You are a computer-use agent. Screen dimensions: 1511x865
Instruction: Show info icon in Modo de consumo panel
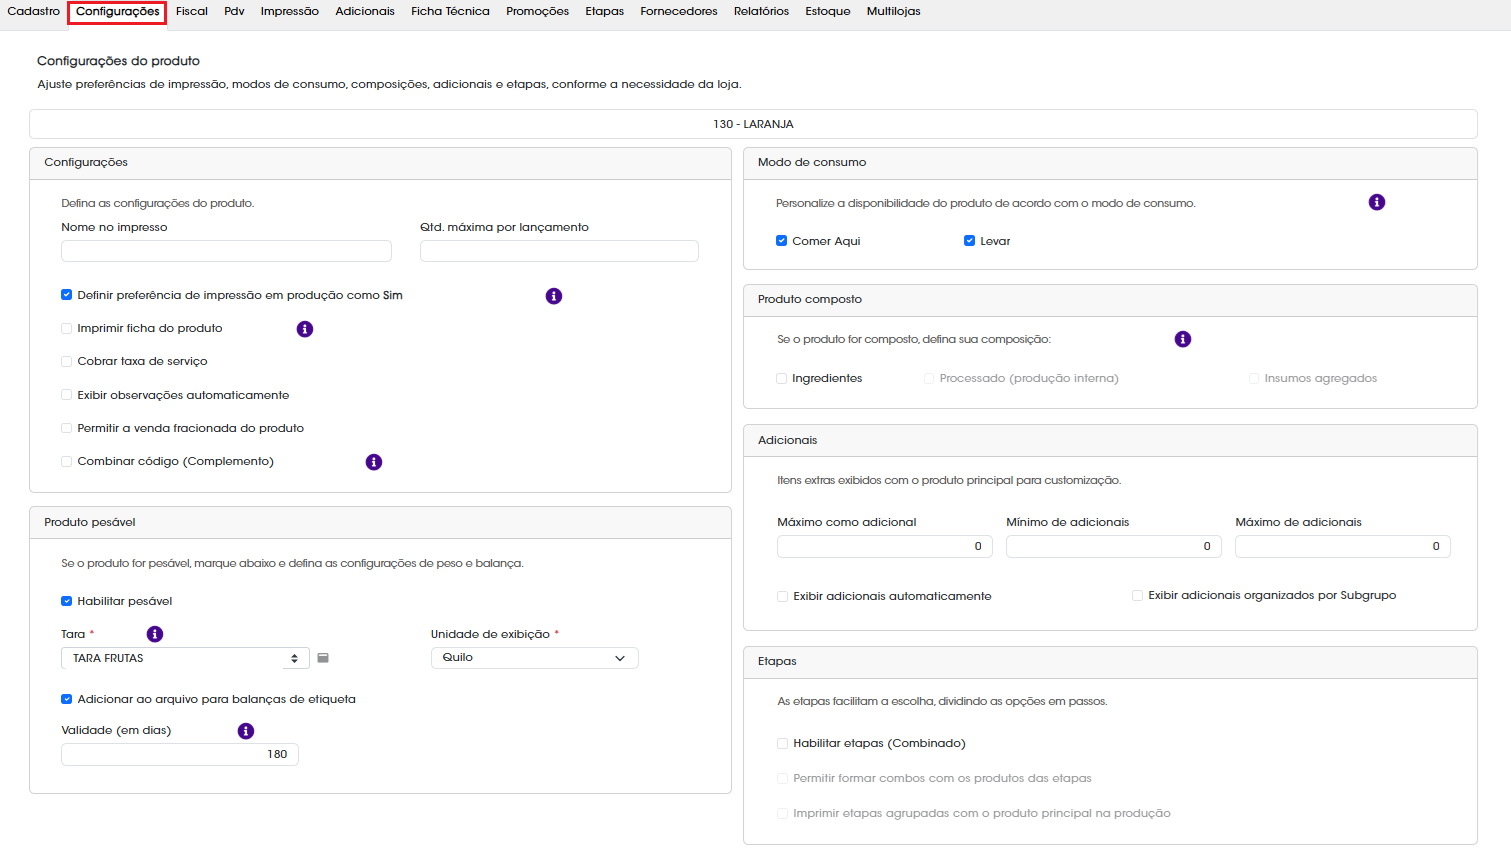click(x=1377, y=202)
